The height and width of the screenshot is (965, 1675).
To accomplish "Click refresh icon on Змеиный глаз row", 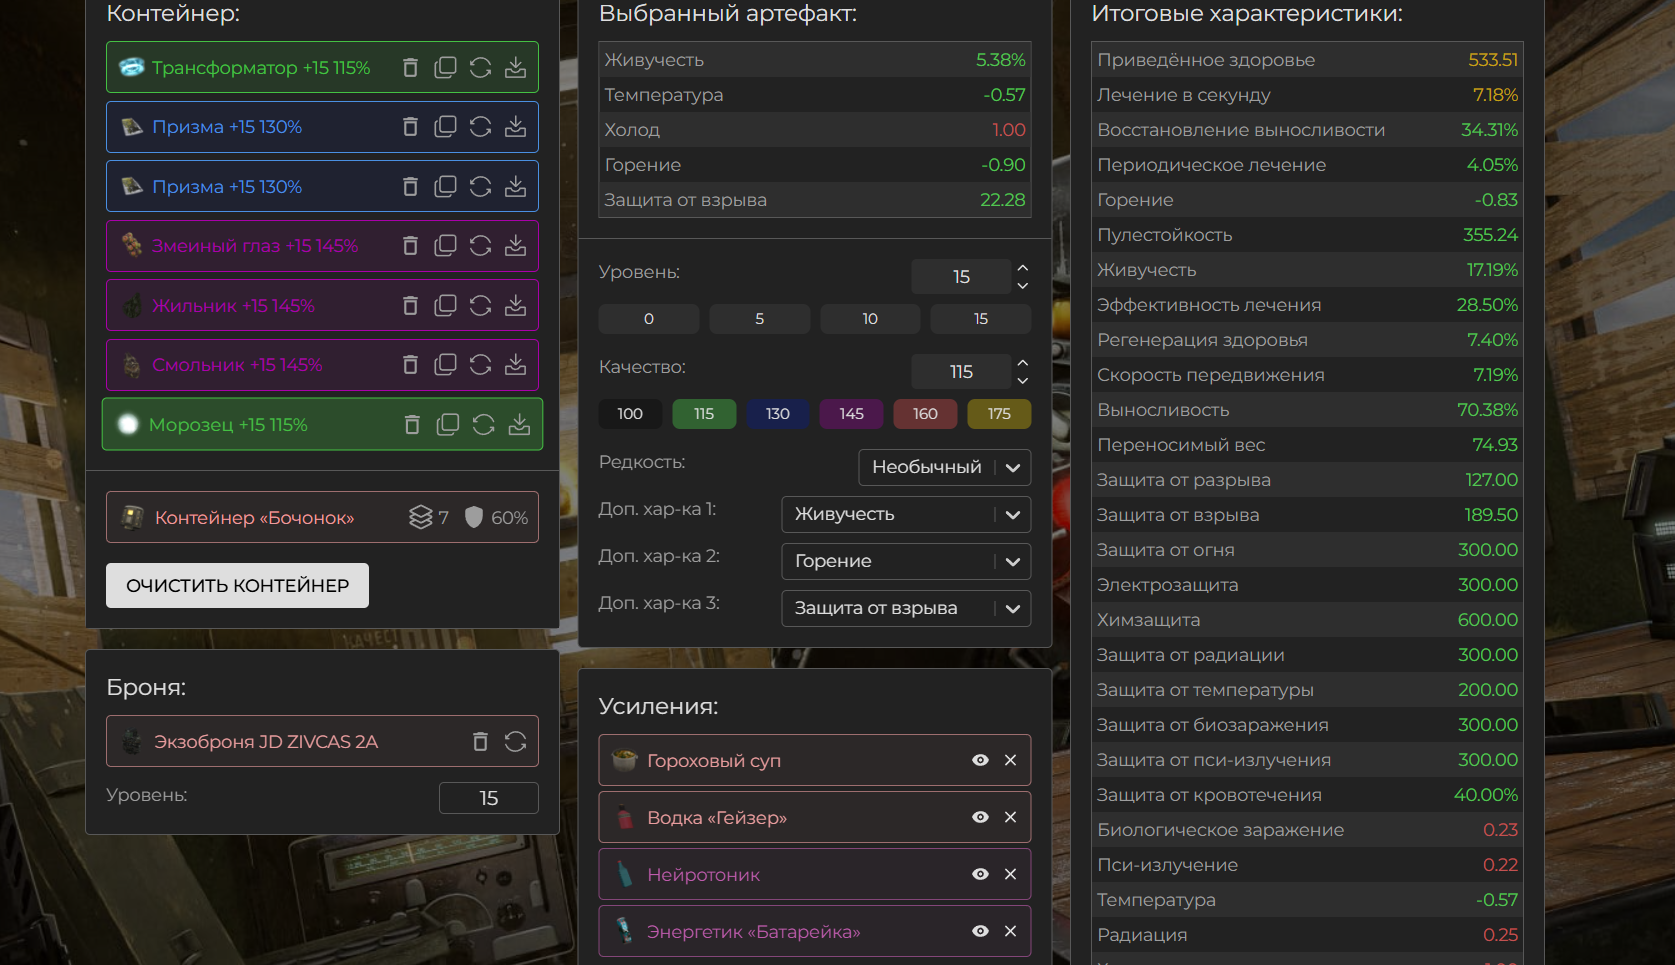I will (x=480, y=246).
